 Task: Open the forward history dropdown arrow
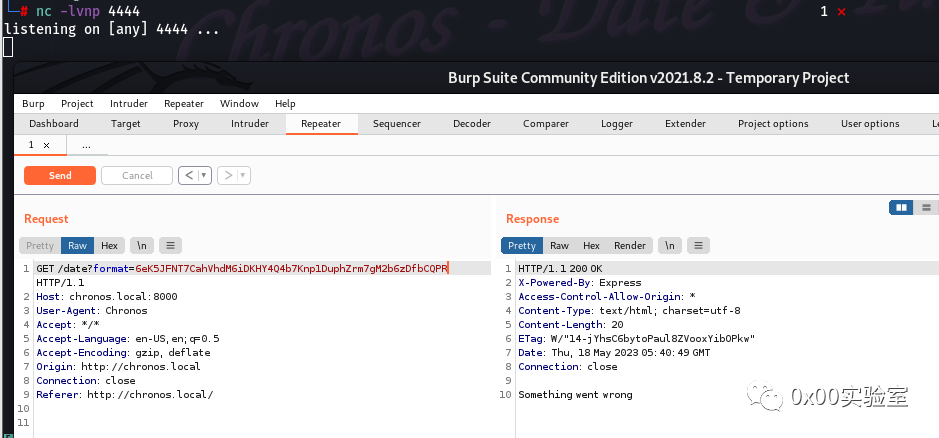[x=244, y=176]
